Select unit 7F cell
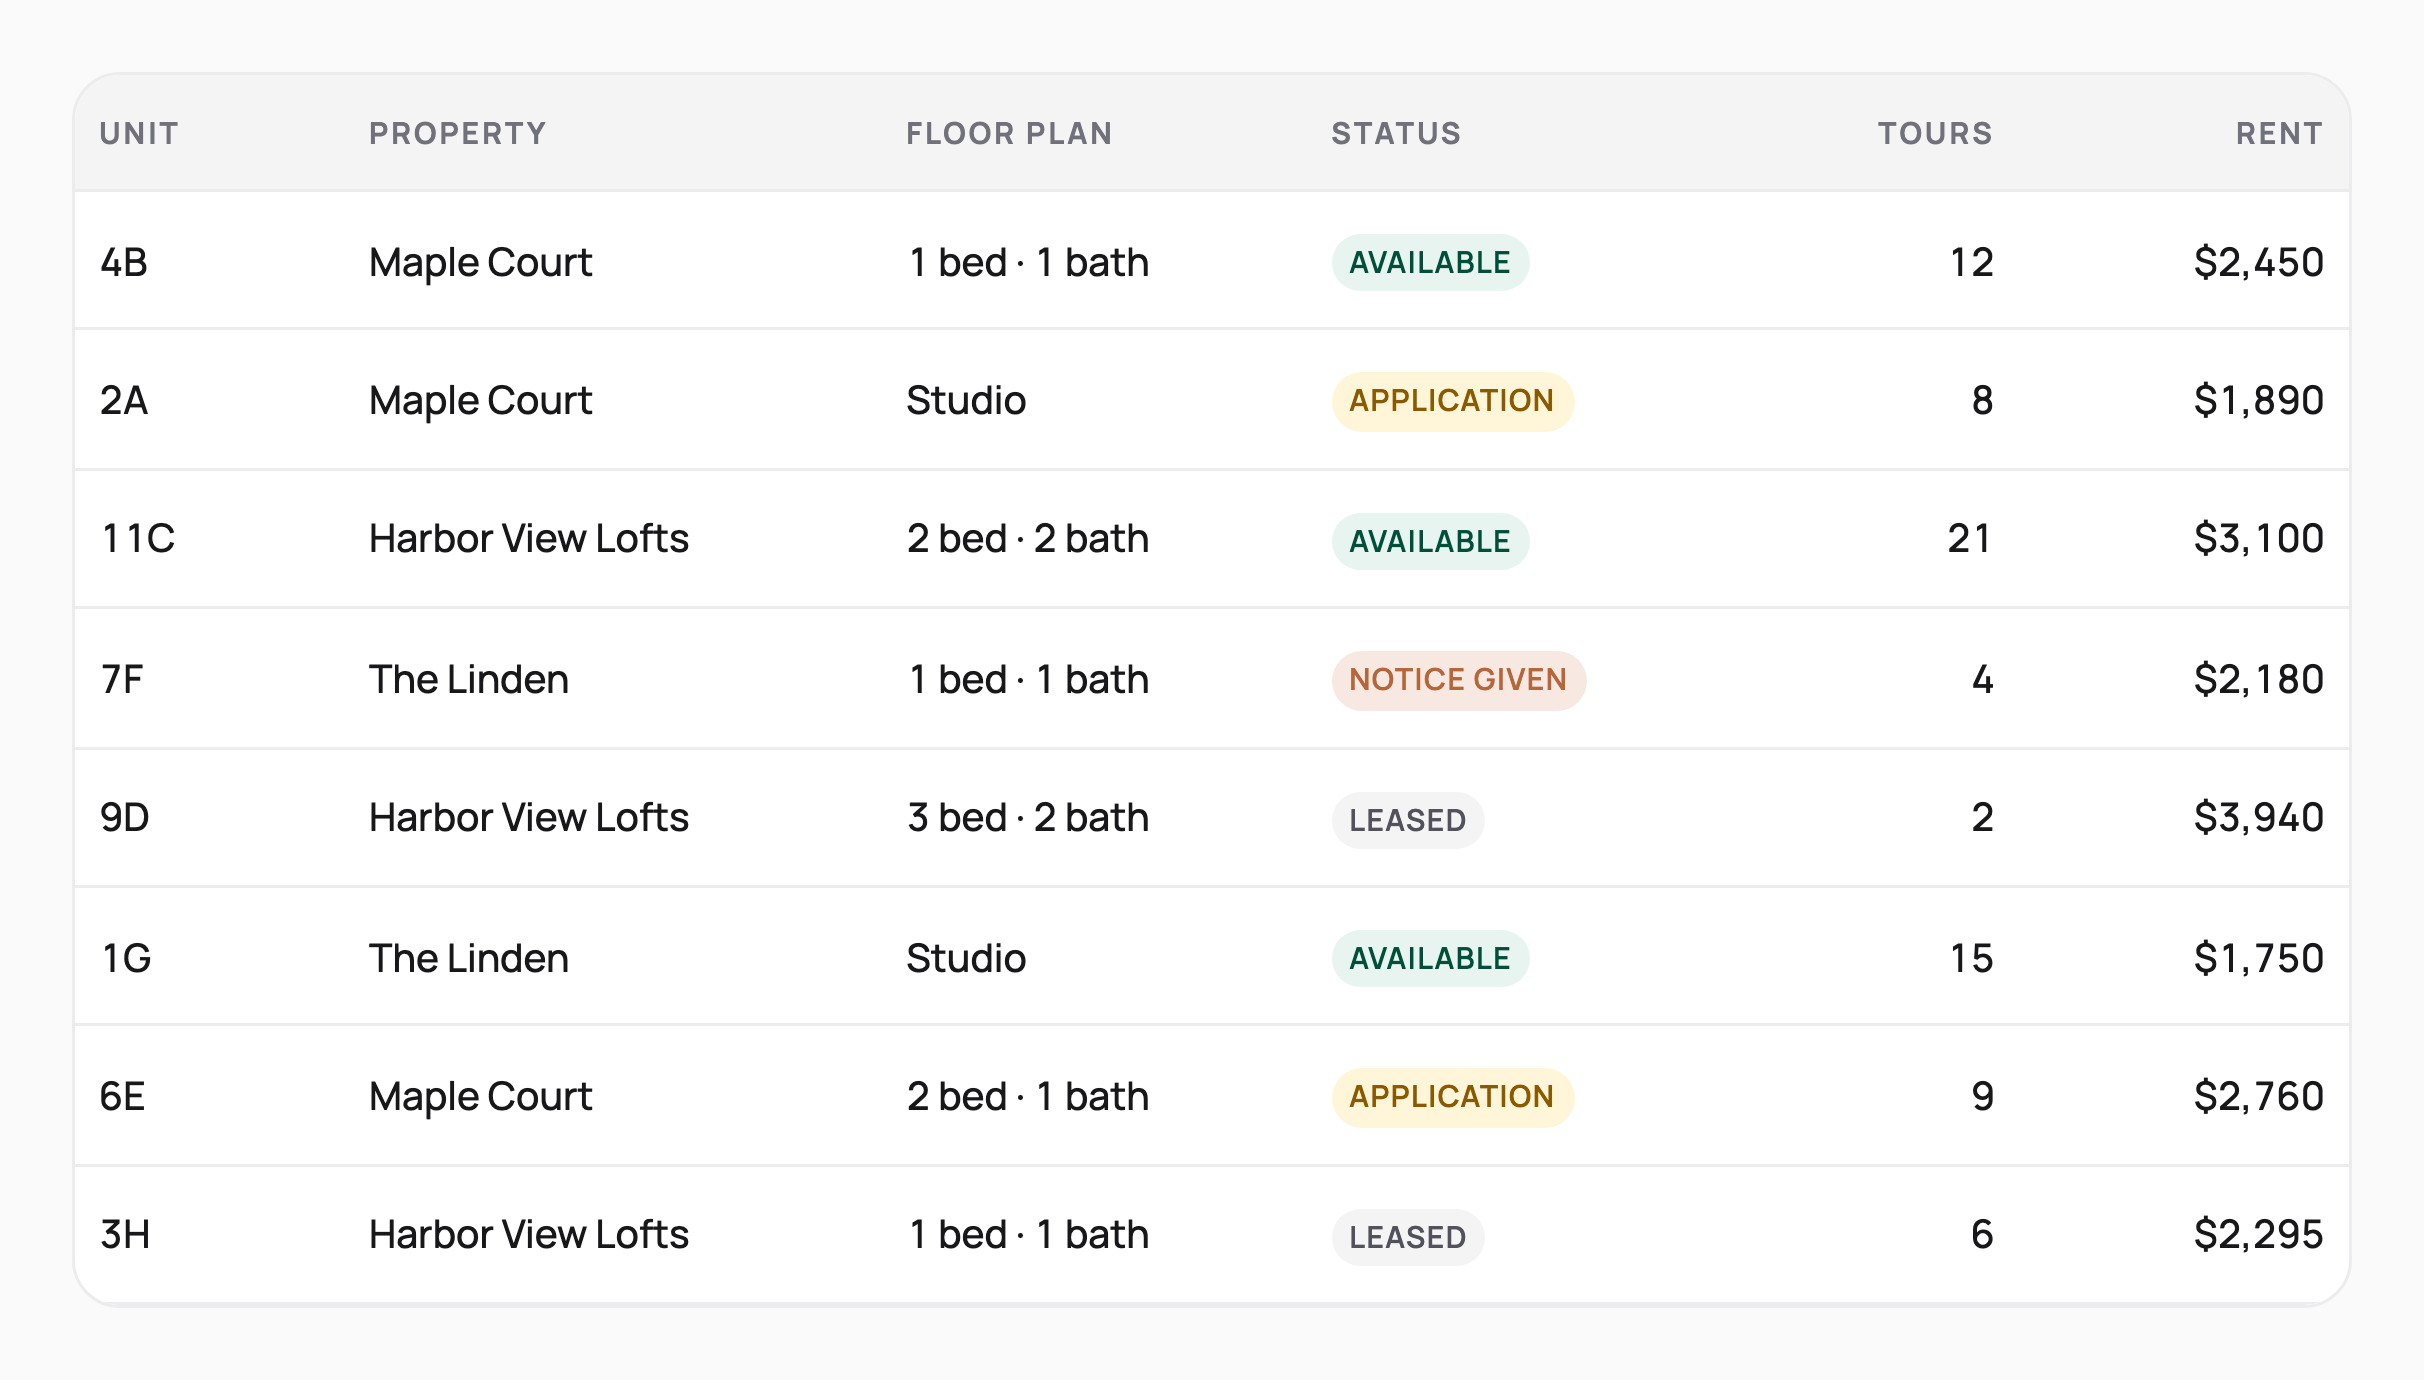Viewport: 2424px width, 1380px height. tap(122, 679)
